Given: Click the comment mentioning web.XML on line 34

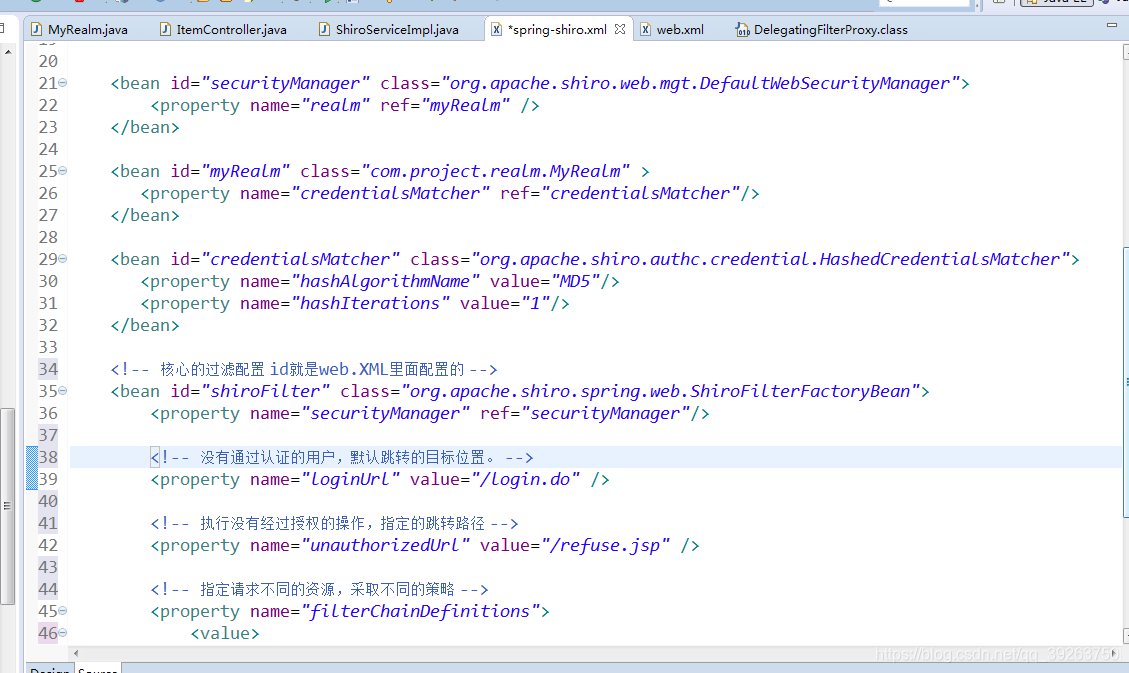Looking at the screenshot, I should [x=303, y=369].
